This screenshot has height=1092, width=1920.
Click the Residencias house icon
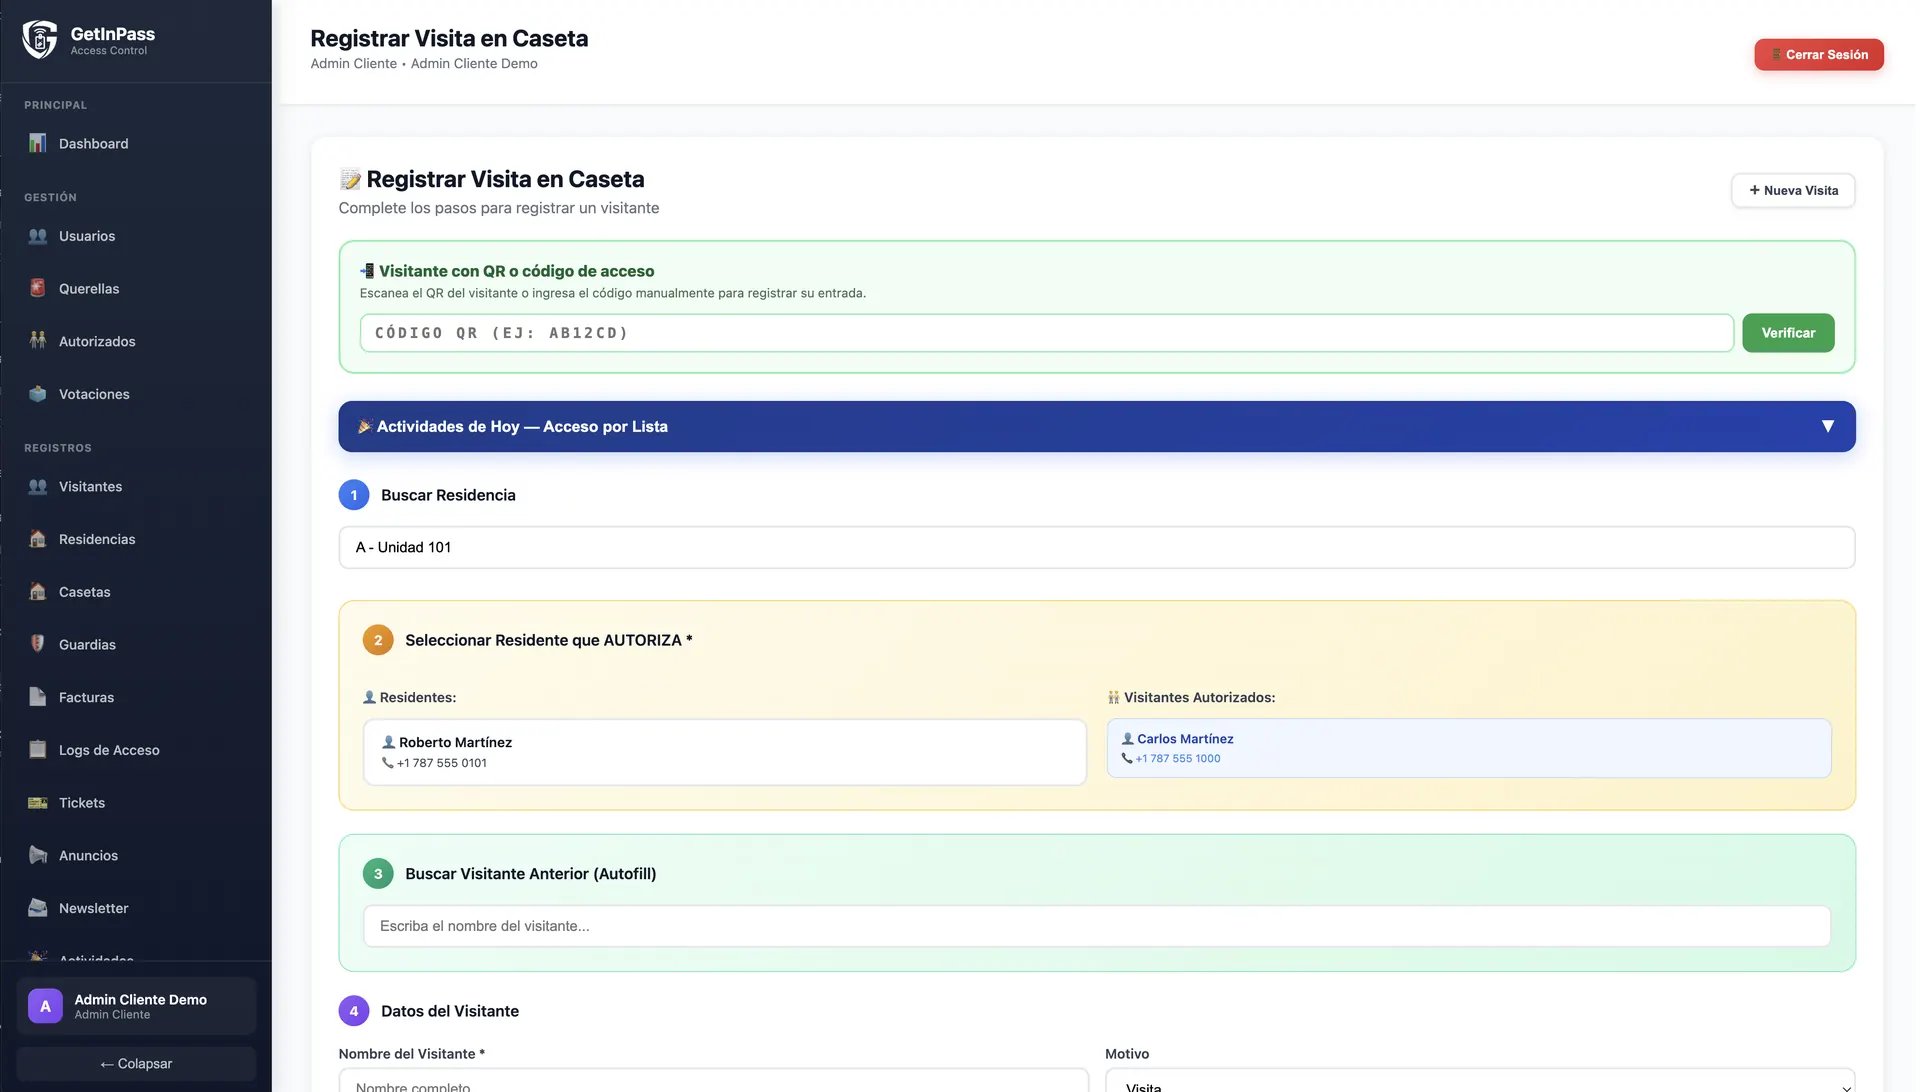pos(38,539)
